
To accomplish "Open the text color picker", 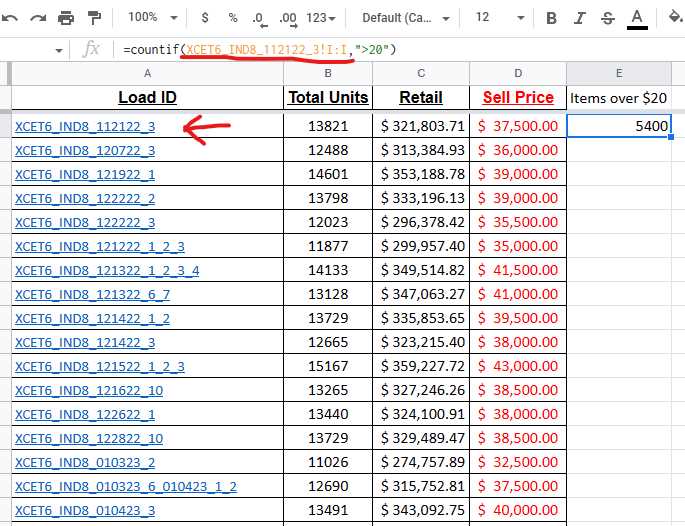I will [x=637, y=19].
